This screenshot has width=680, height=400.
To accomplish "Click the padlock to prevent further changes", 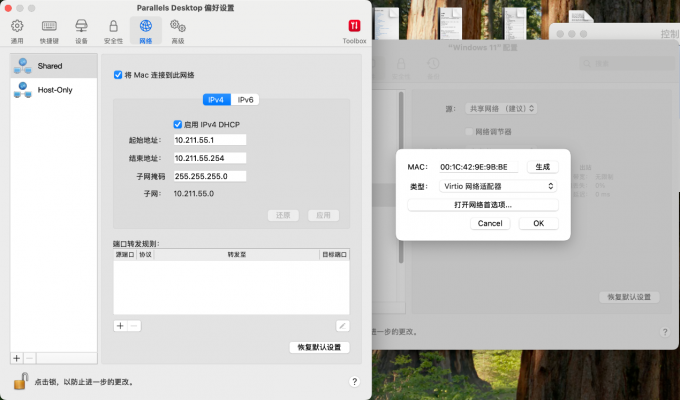I will pos(21,381).
